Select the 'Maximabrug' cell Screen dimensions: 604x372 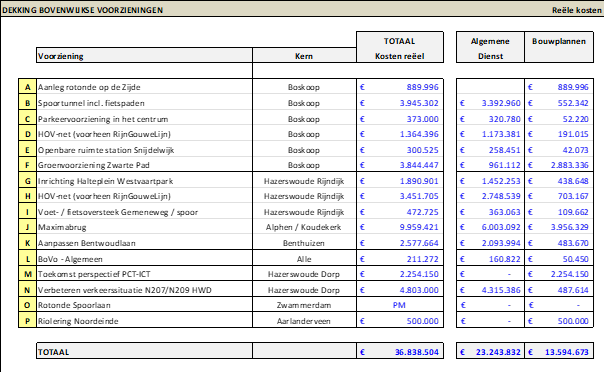144,227
